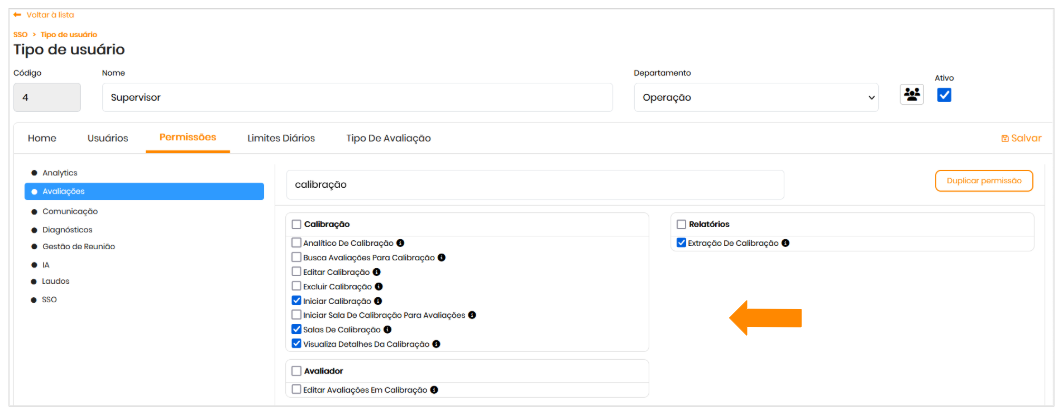
Task: Check the Calibração group header checkbox
Action: pos(296,225)
